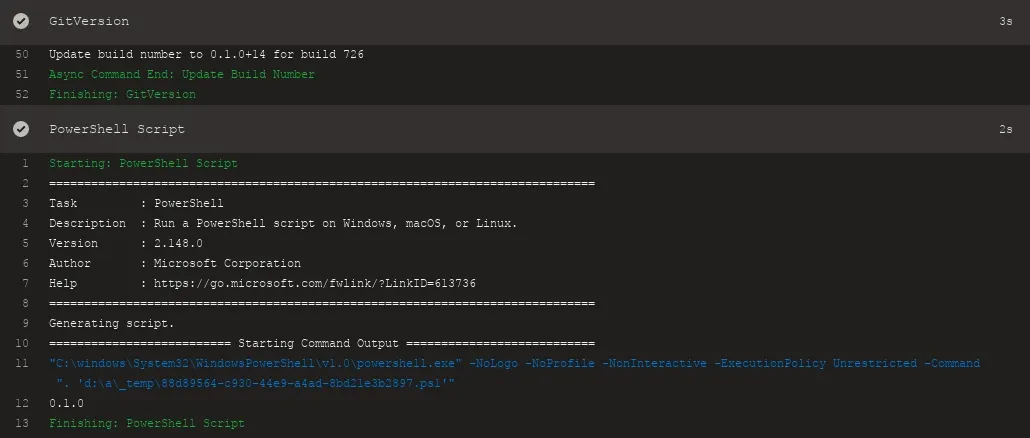The width and height of the screenshot is (1030, 438).
Task: Click the 'Update build number to 0.1.0+14' line
Action: (x=206, y=54)
